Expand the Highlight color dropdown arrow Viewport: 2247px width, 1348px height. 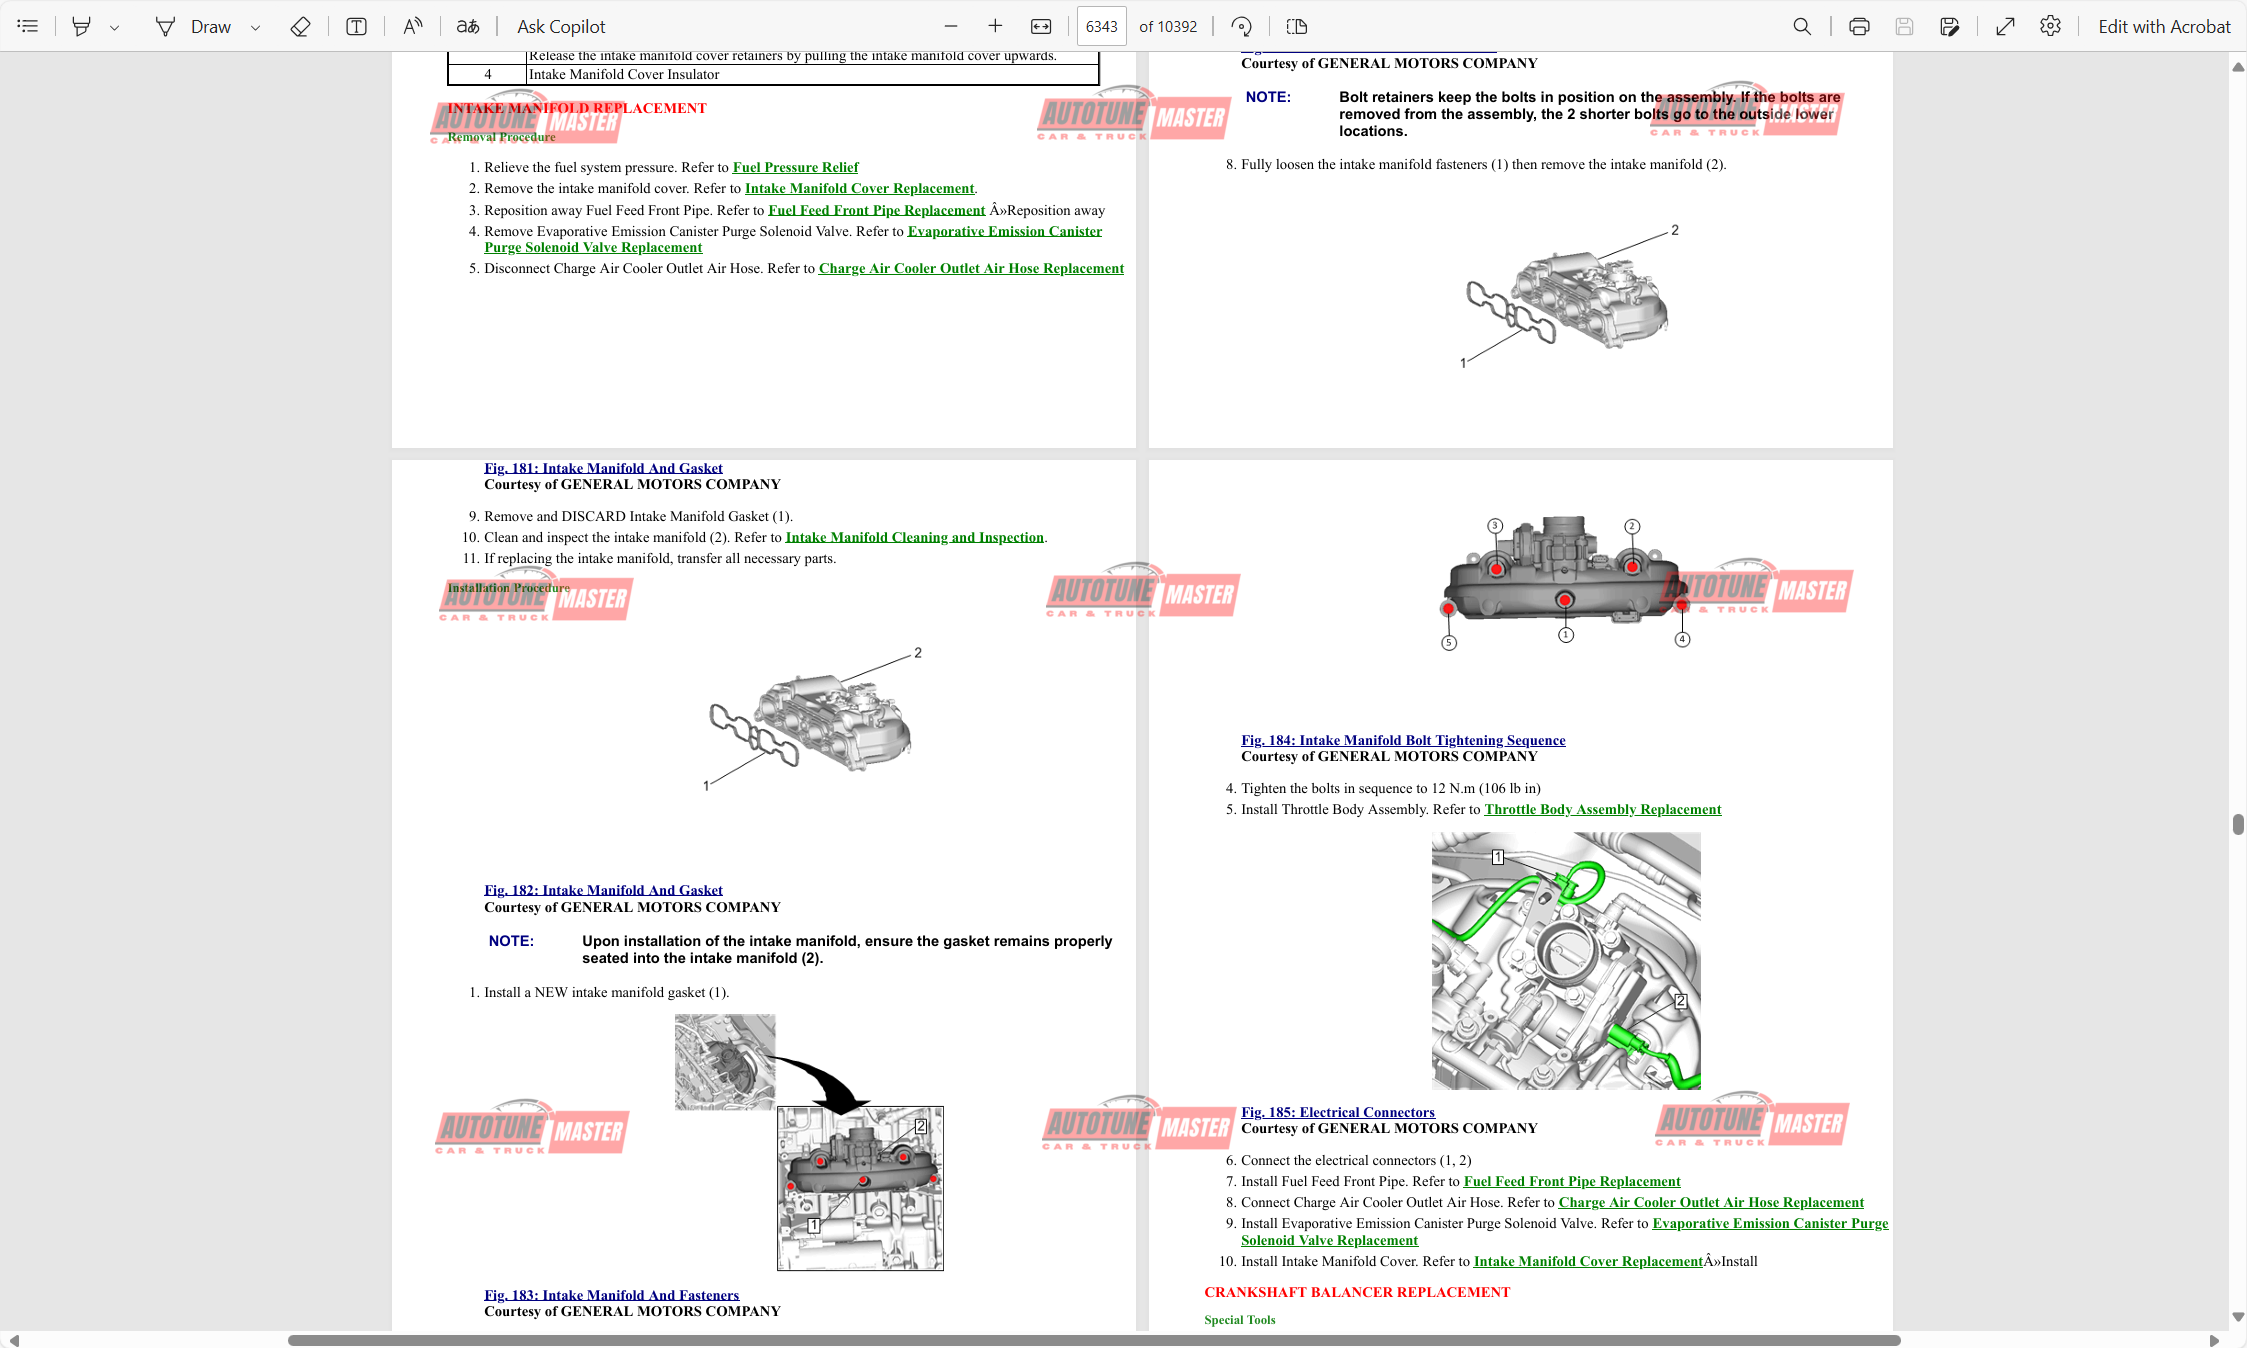click(114, 27)
